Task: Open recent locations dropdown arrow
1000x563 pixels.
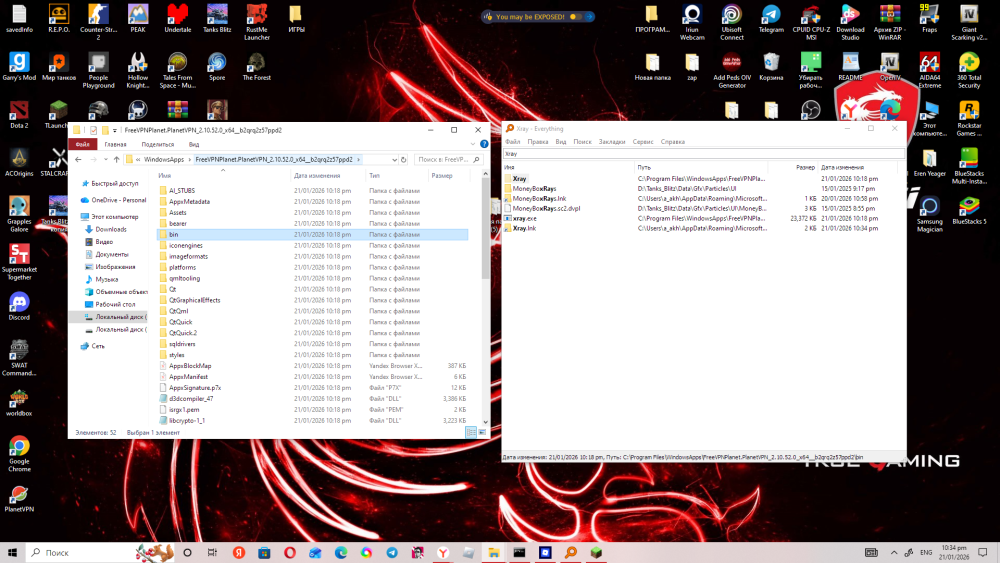Action: 106,159
